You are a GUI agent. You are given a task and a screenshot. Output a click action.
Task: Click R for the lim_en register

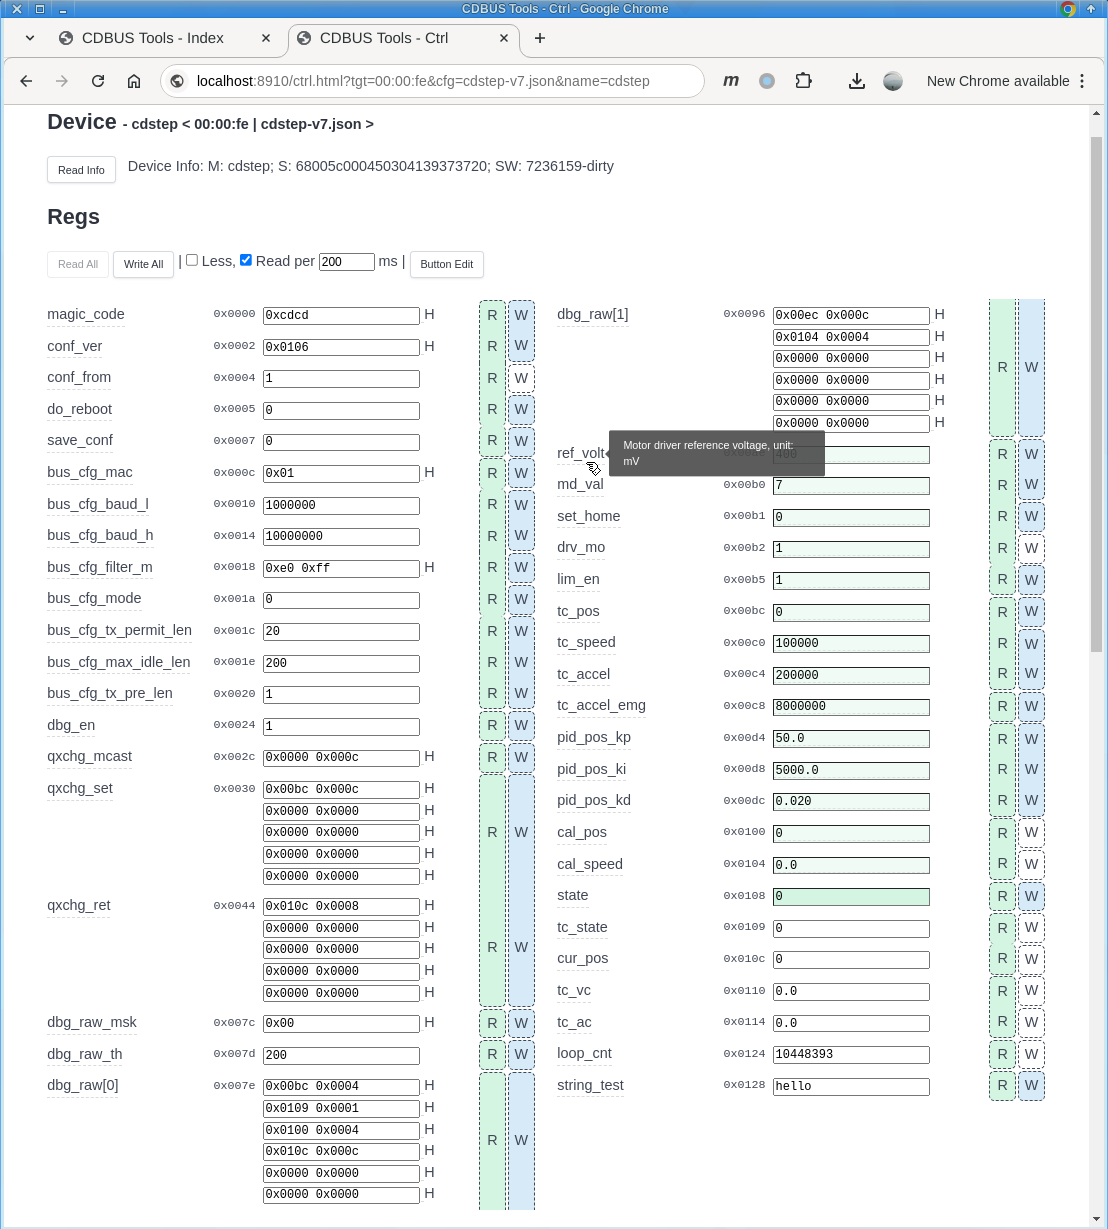1002,580
